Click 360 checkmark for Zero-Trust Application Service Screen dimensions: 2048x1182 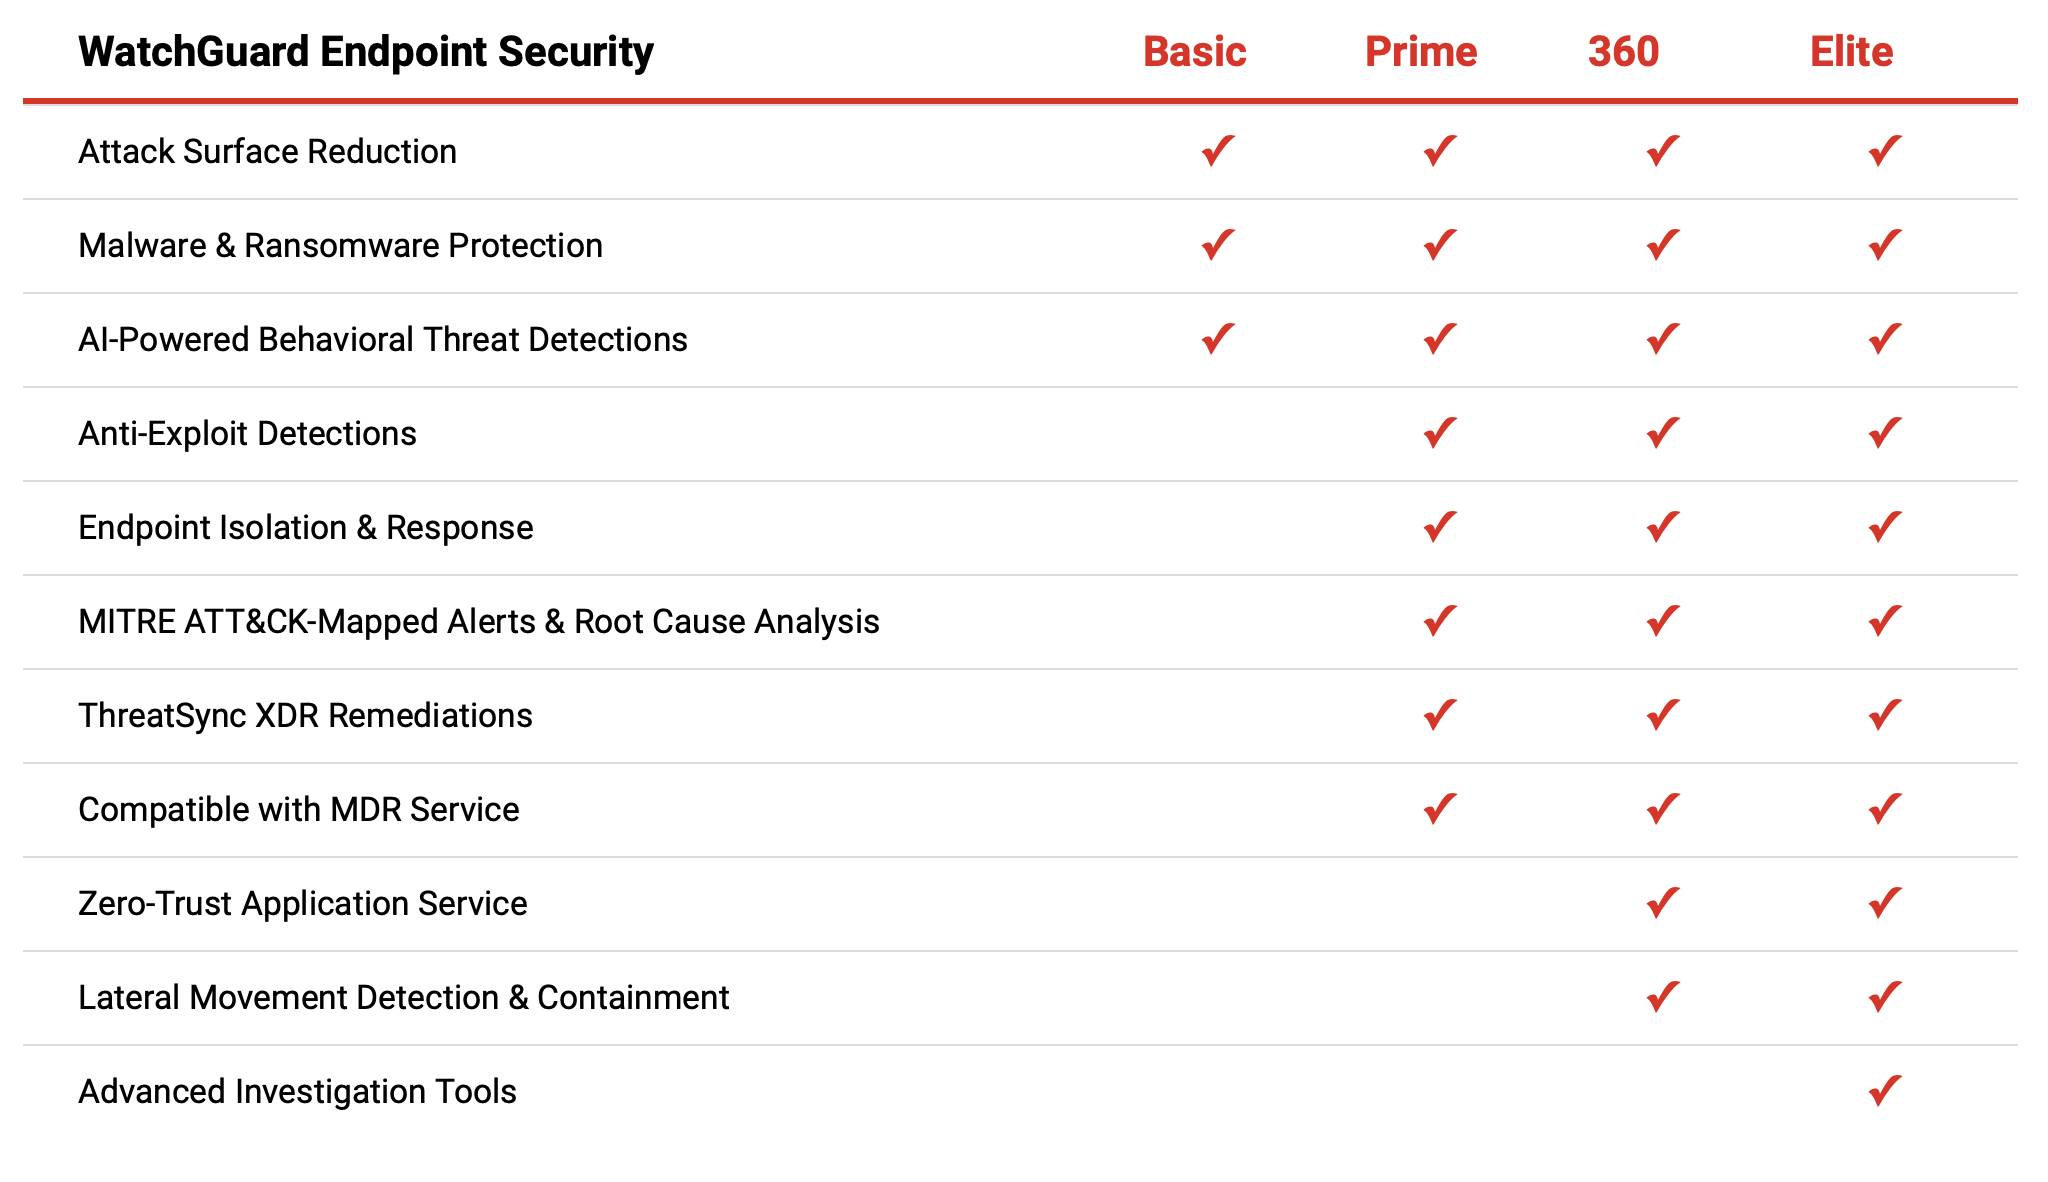pos(1663,903)
